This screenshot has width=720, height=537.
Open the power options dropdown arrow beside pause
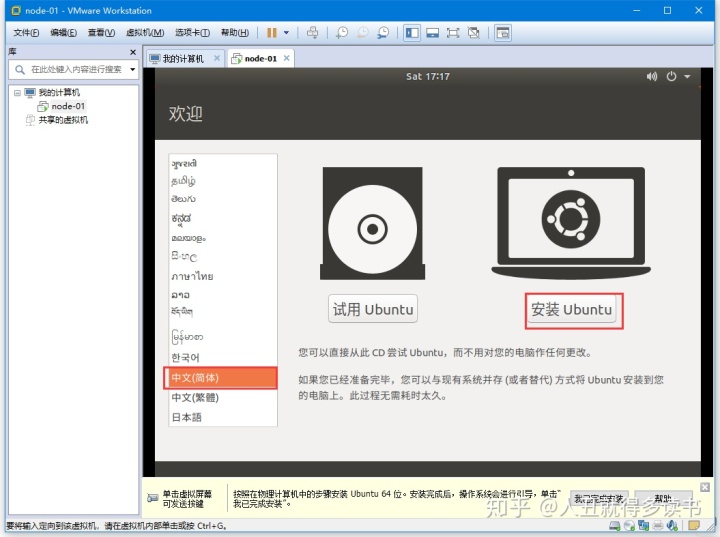point(287,33)
